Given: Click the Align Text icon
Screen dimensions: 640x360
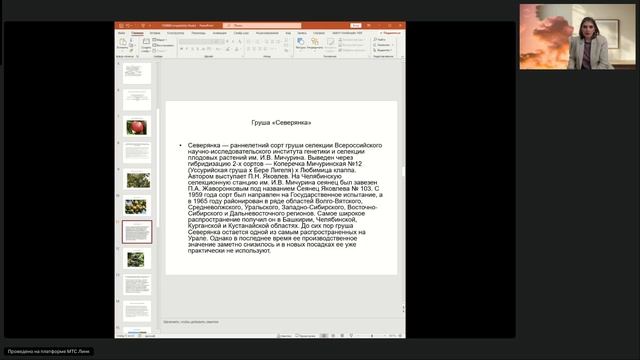Looking at the screenshot, I should click(x=286, y=45).
